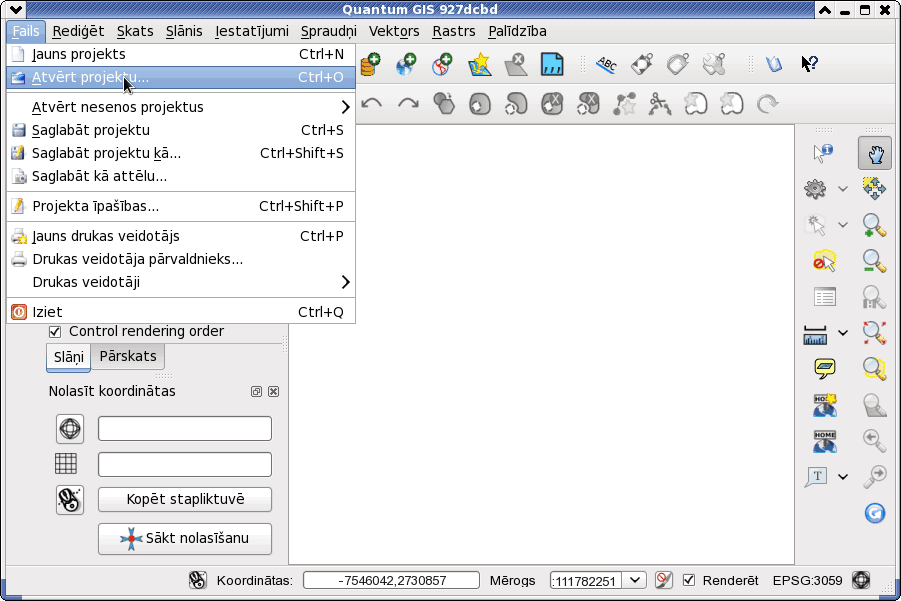Click the Undo arrow icon
901x601 pixels.
(x=372, y=104)
